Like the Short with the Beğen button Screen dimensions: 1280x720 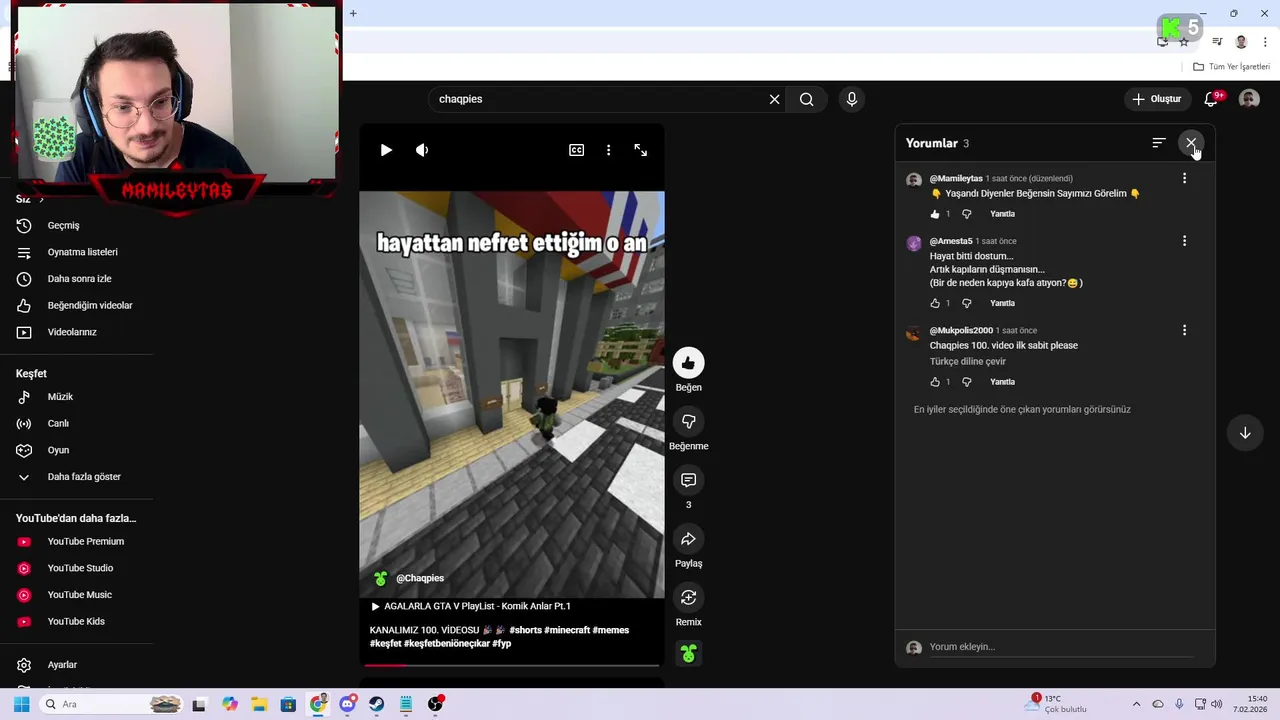click(x=688, y=363)
